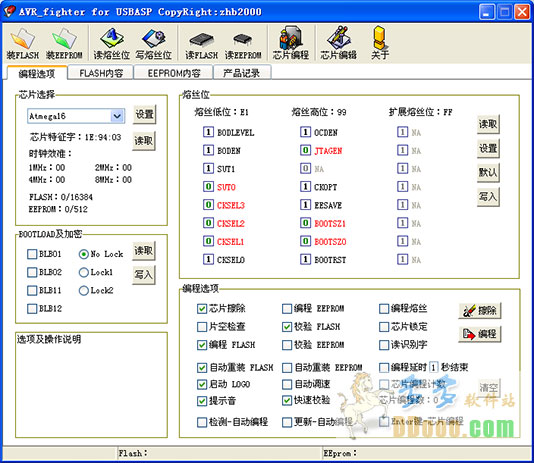Click the 擦除 erase button with eraser icon
This screenshot has width=534, height=463.
480,310
